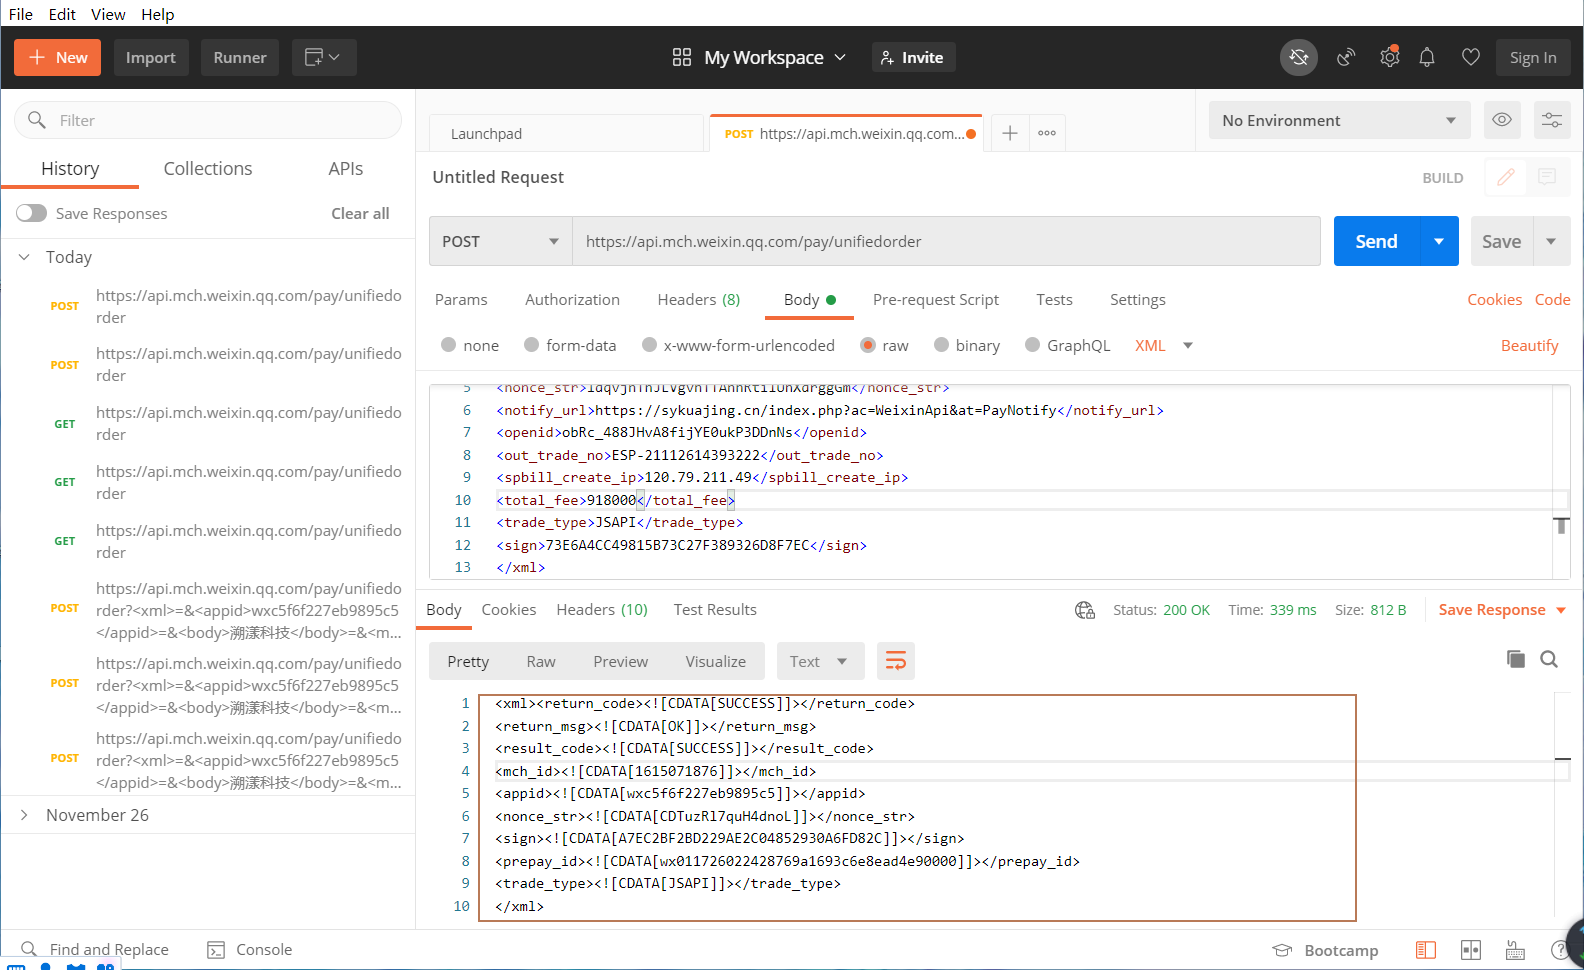Add a new request tab with plus
This screenshot has width=1584, height=970.
[1010, 133]
